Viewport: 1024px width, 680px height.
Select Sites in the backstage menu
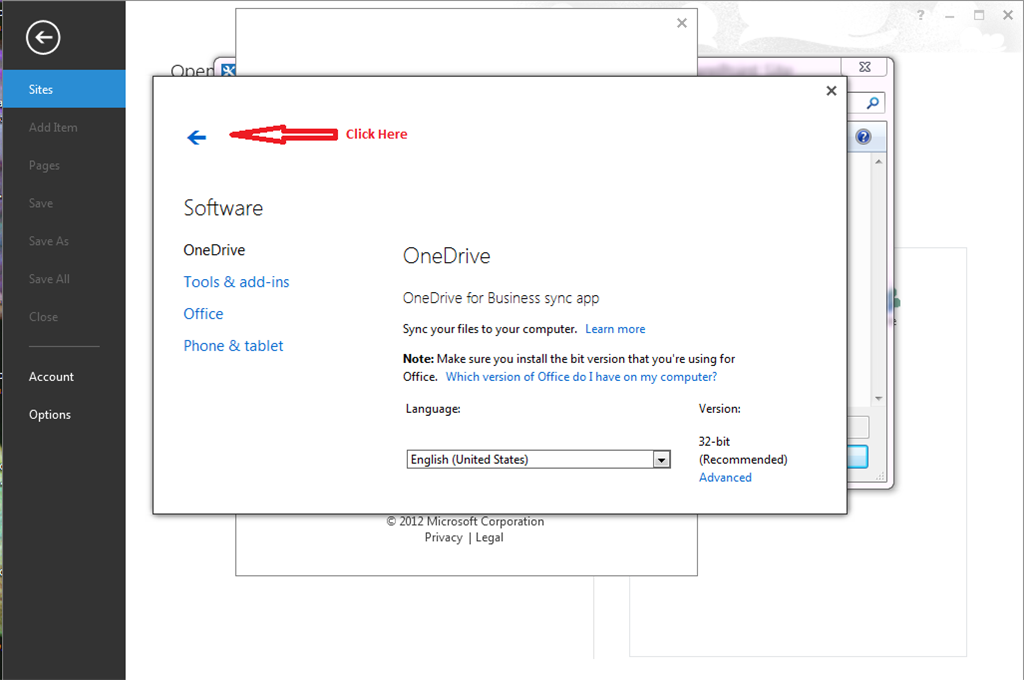pyautogui.click(x=64, y=89)
